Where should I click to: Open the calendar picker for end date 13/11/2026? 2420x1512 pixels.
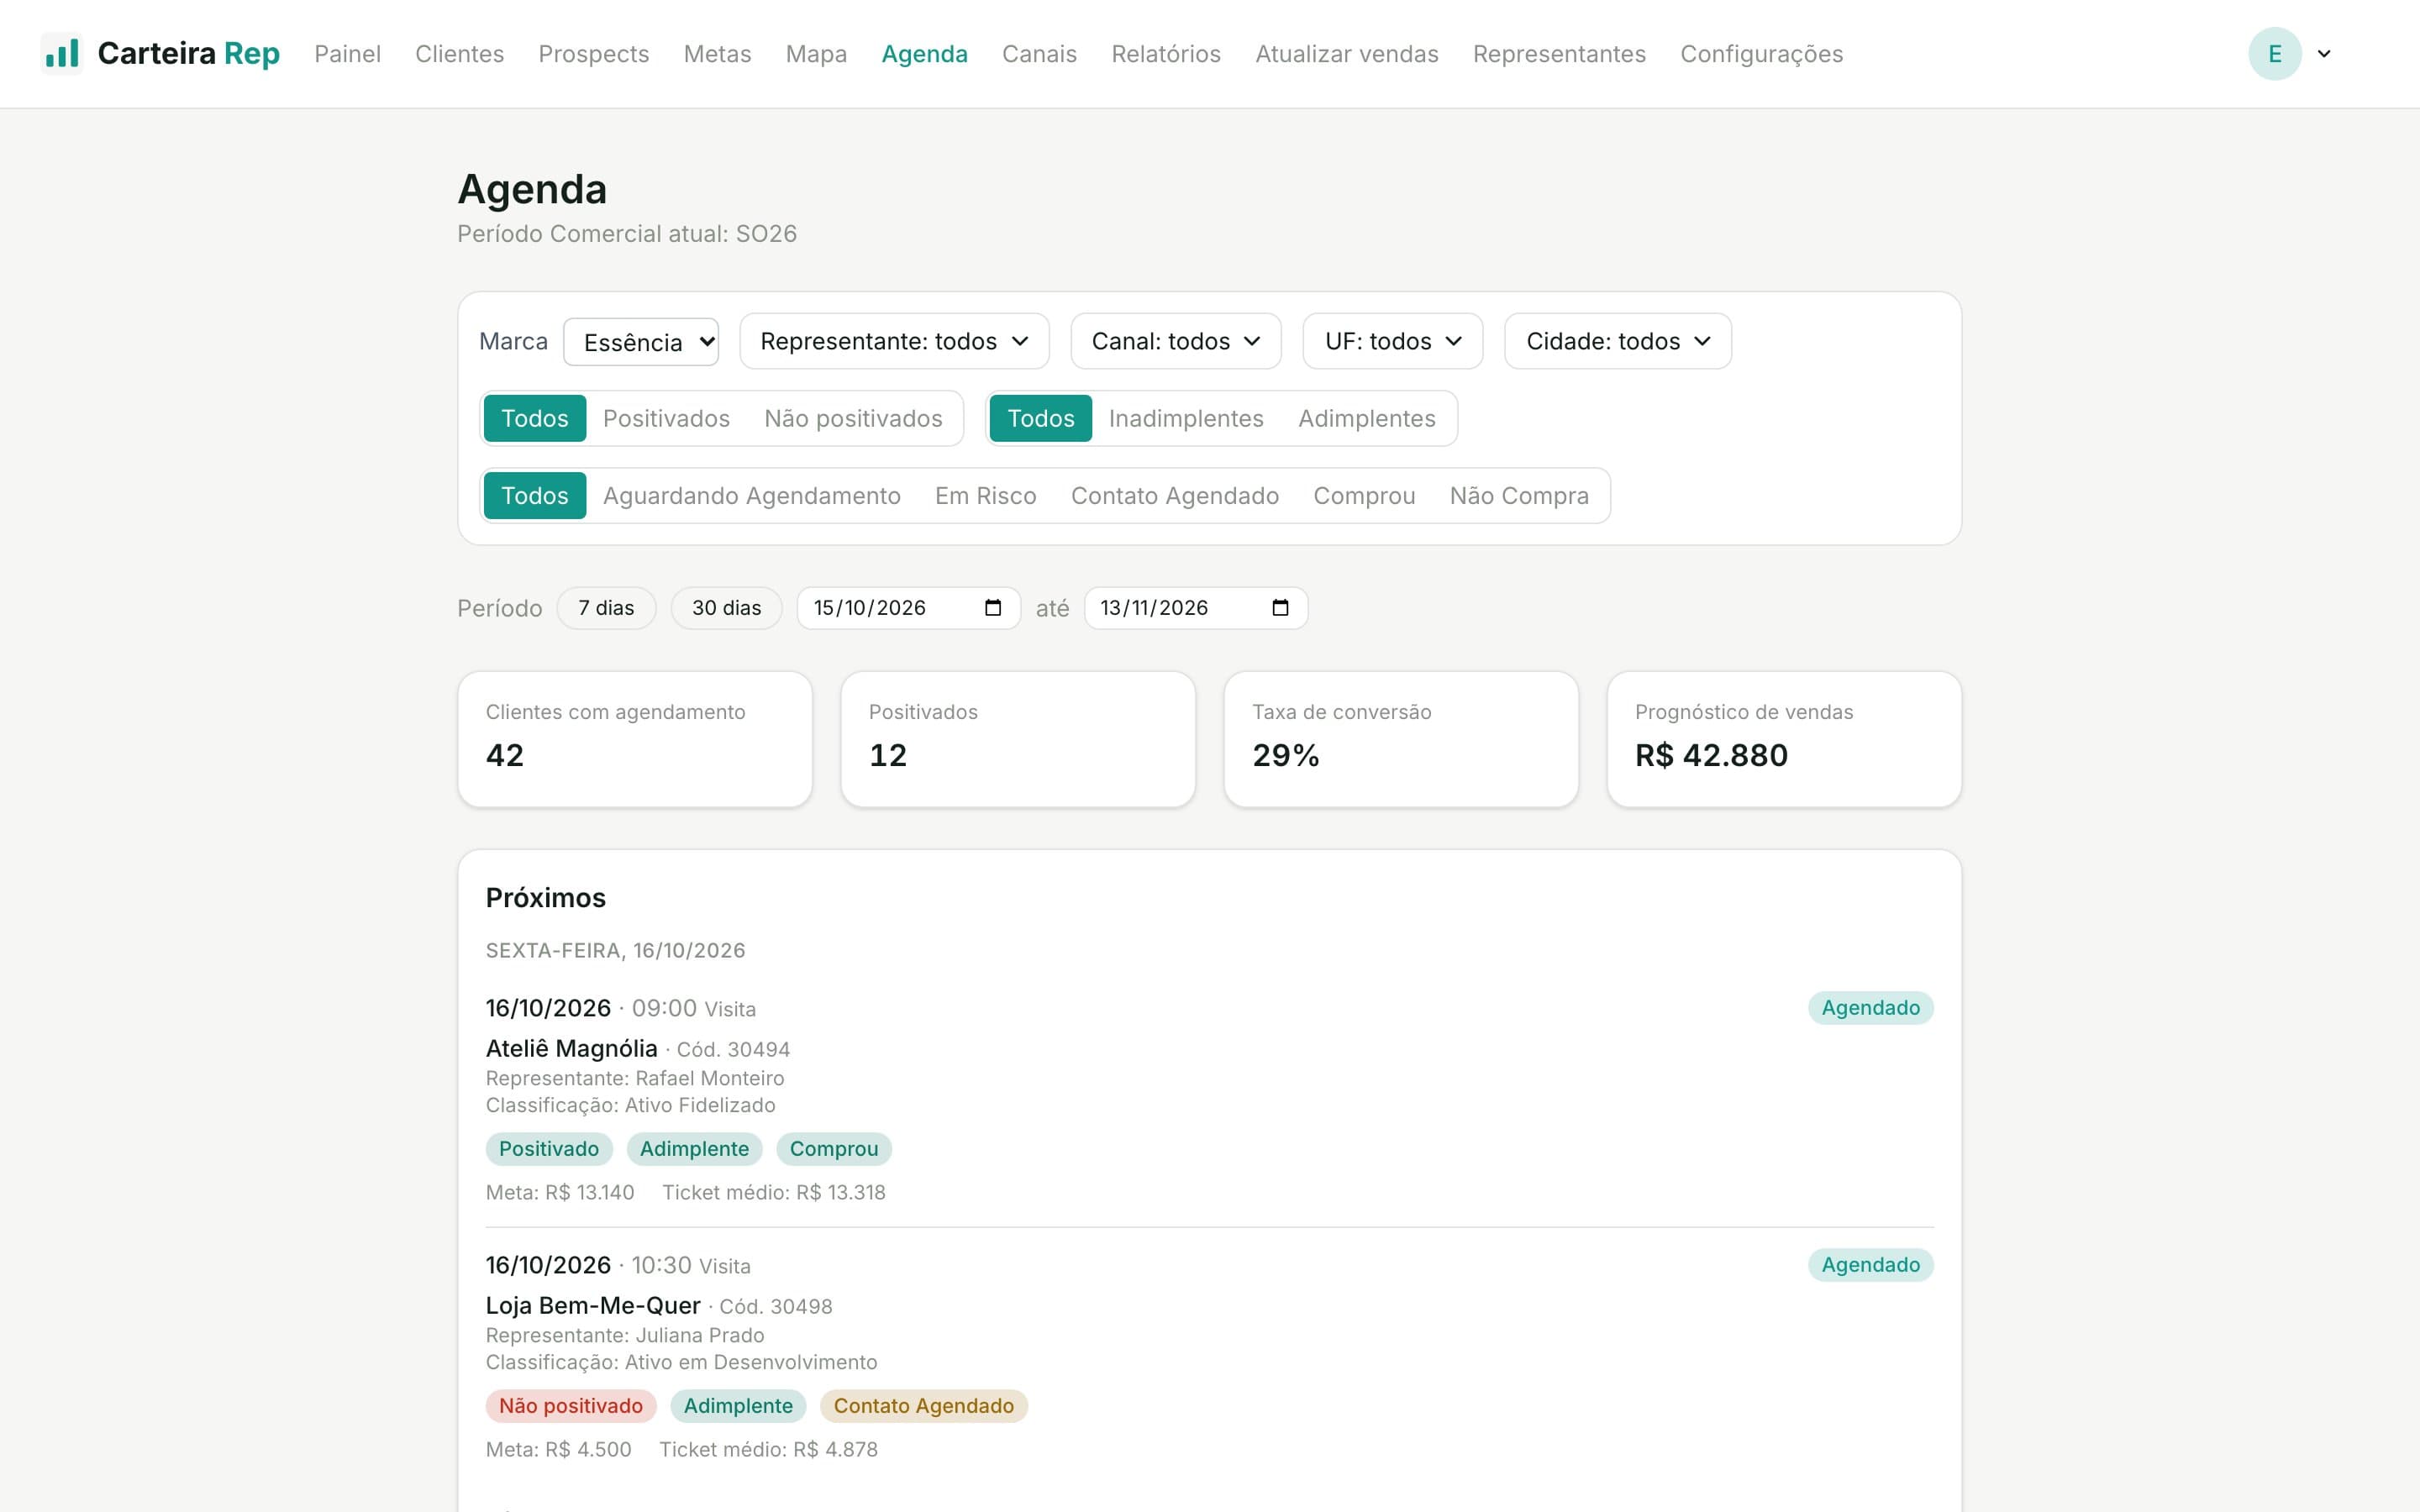[1280, 608]
